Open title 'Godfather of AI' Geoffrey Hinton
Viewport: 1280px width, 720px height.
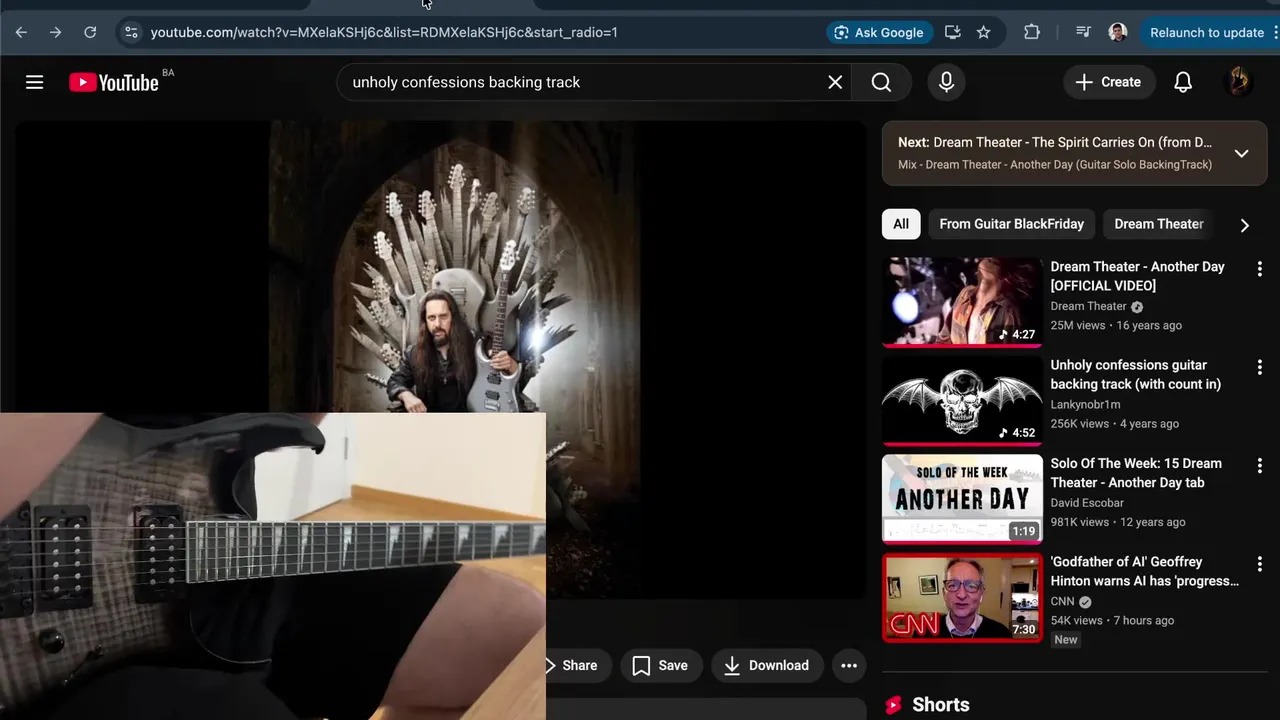pyautogui.click(x=1145, y=571)
